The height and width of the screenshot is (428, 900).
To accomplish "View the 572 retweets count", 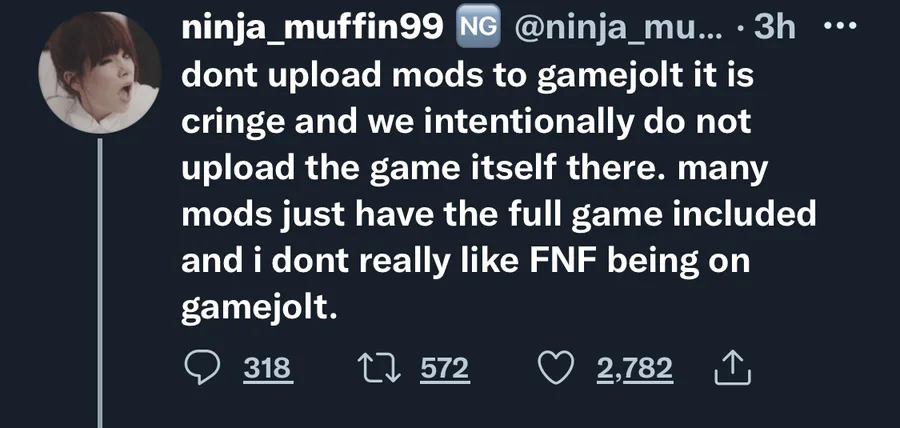I will coord(444,370).
